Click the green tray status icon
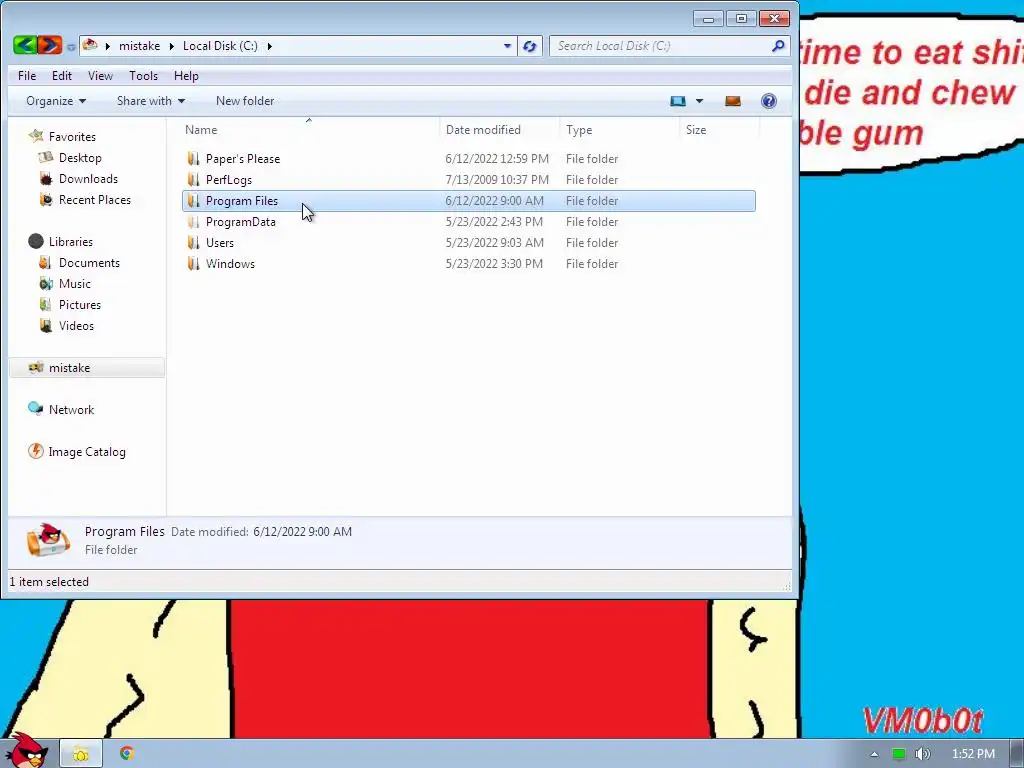The width and height of the screenshot is (1024, 768). pyautogui.click(x=899, y=754)
